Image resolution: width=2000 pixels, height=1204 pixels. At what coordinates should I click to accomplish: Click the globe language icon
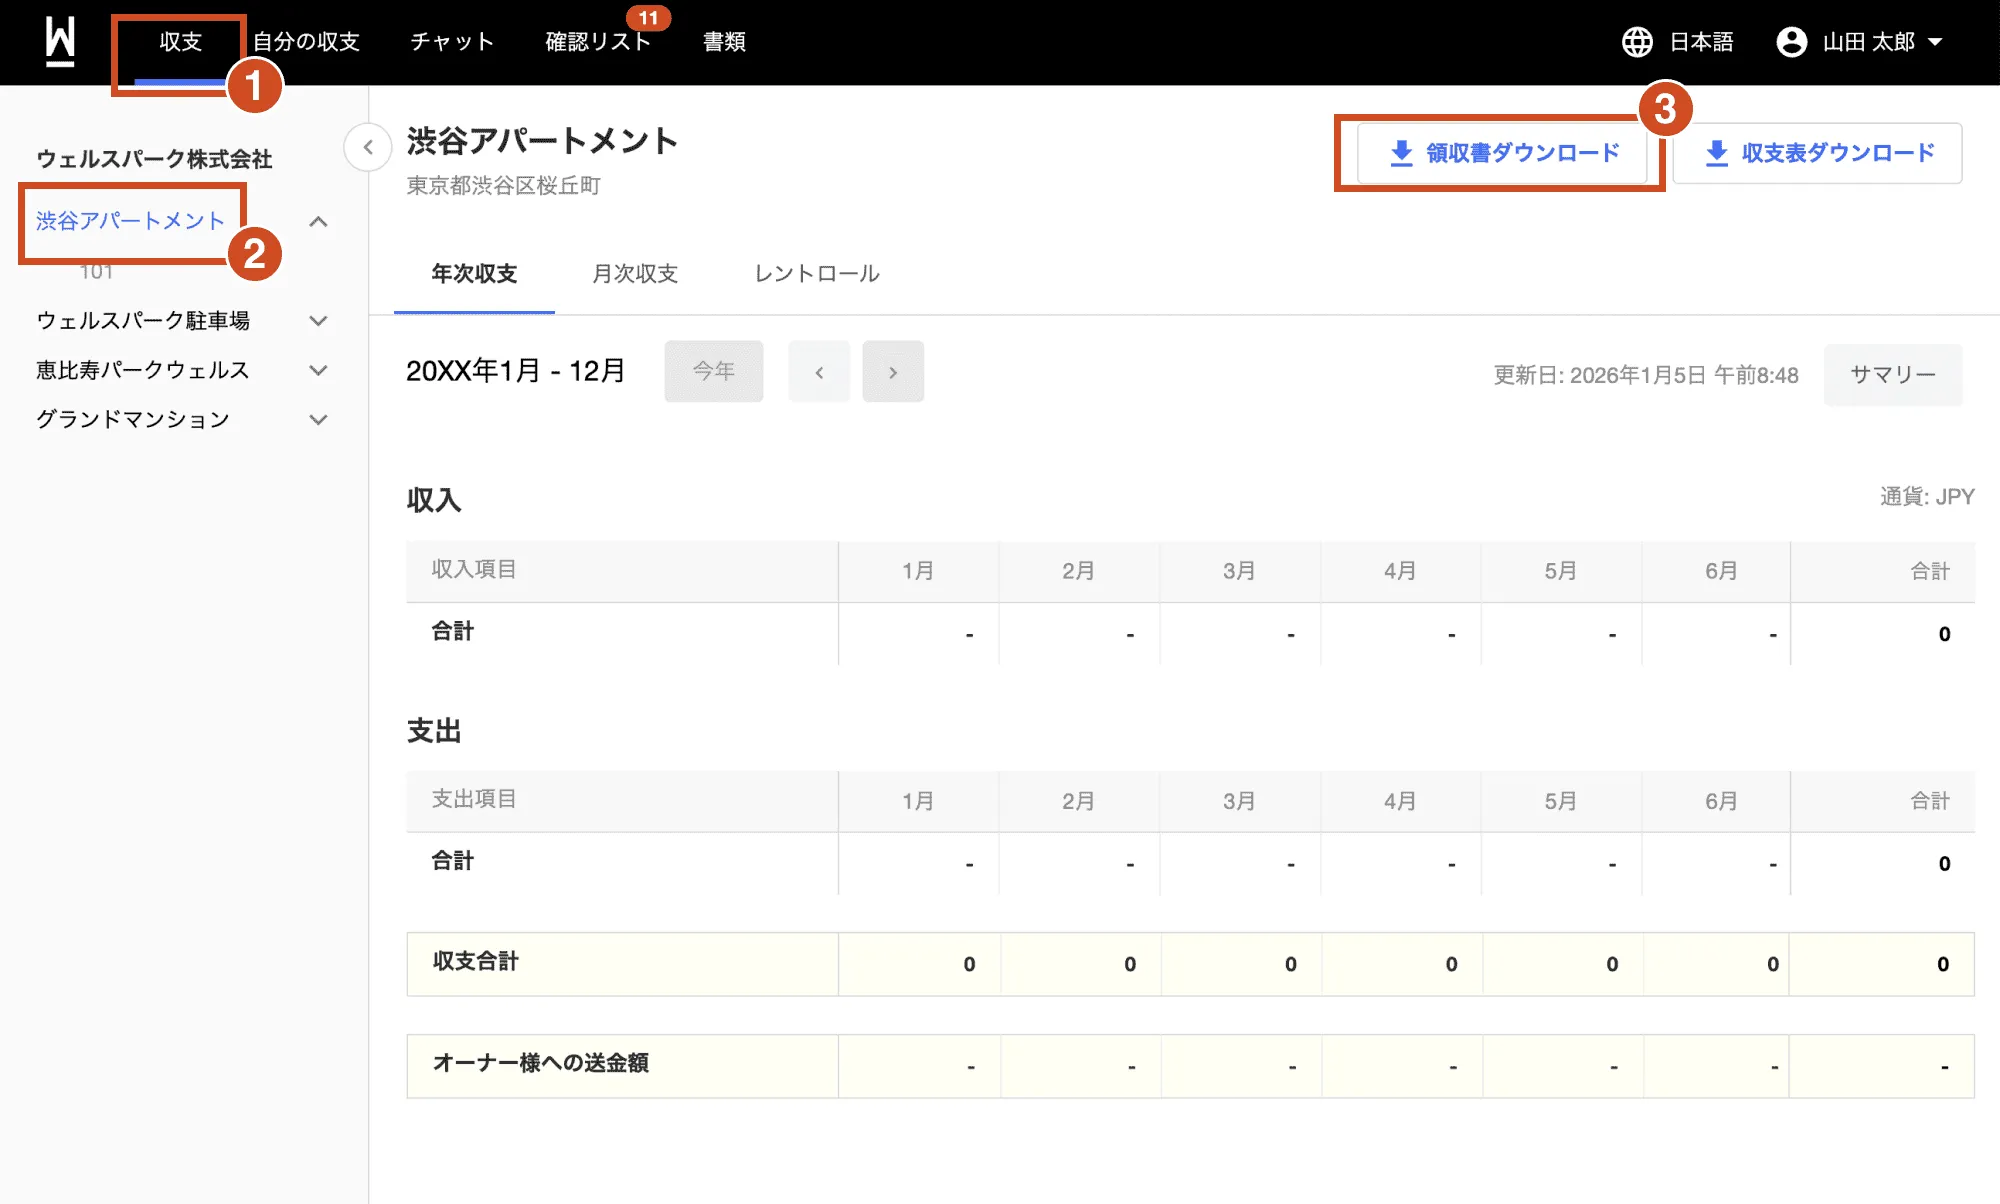[1637, 42]
